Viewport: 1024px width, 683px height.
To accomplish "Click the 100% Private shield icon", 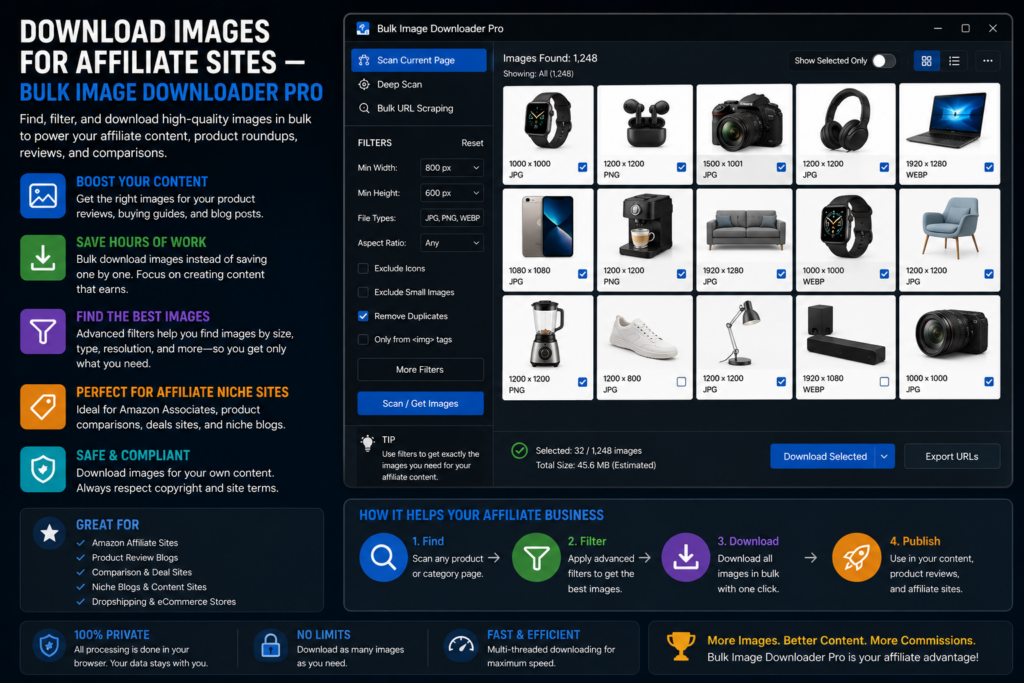I will click(49, 646).
